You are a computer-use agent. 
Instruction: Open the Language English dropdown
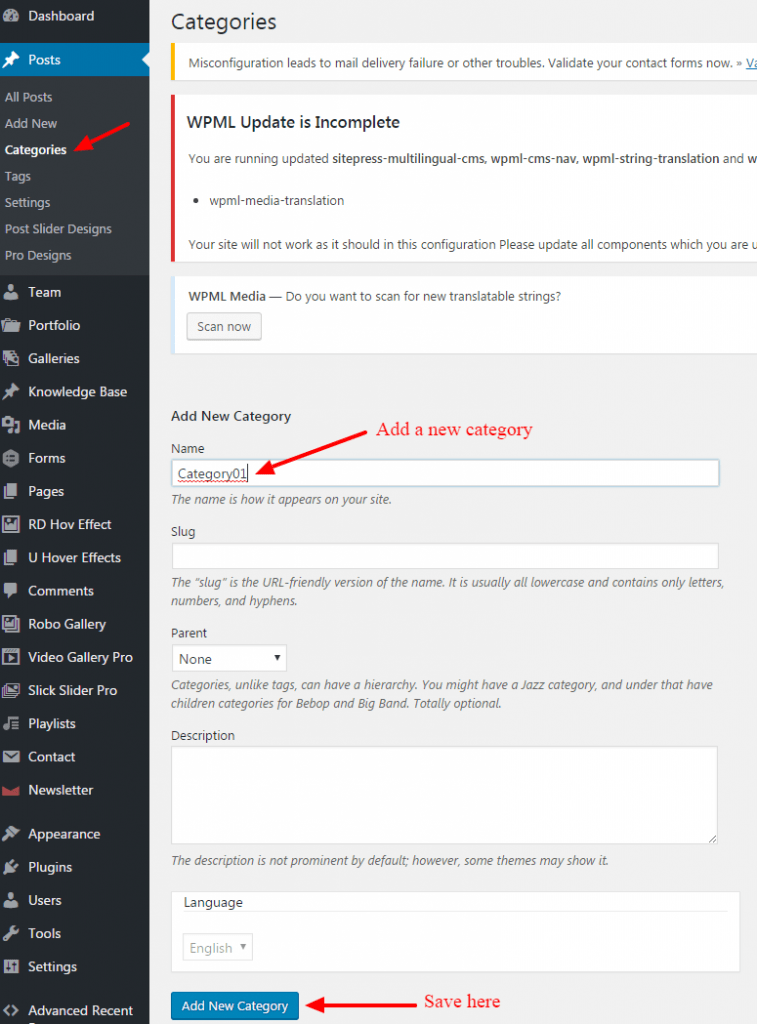217,948
